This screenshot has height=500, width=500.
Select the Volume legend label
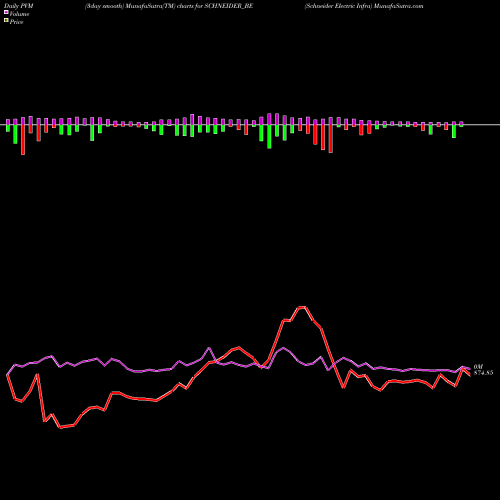tap(19, 14)
